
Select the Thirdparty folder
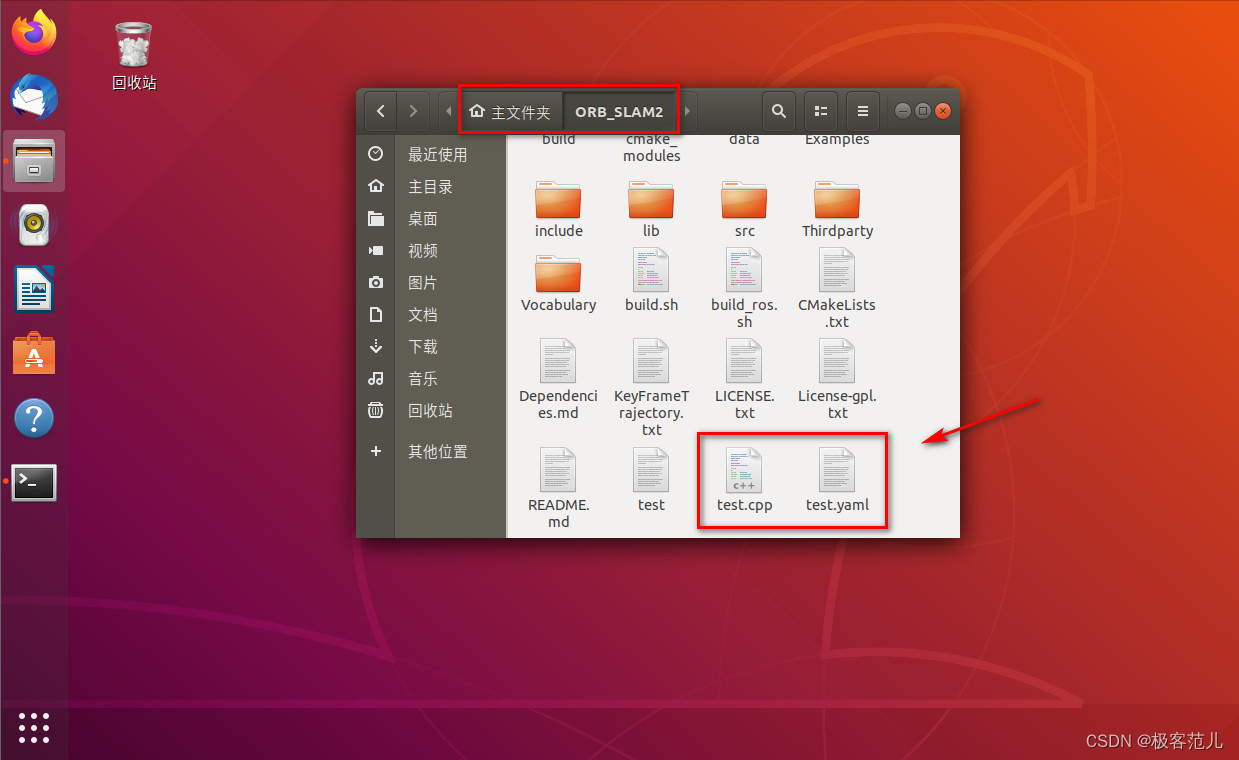(x=837, y=209)
